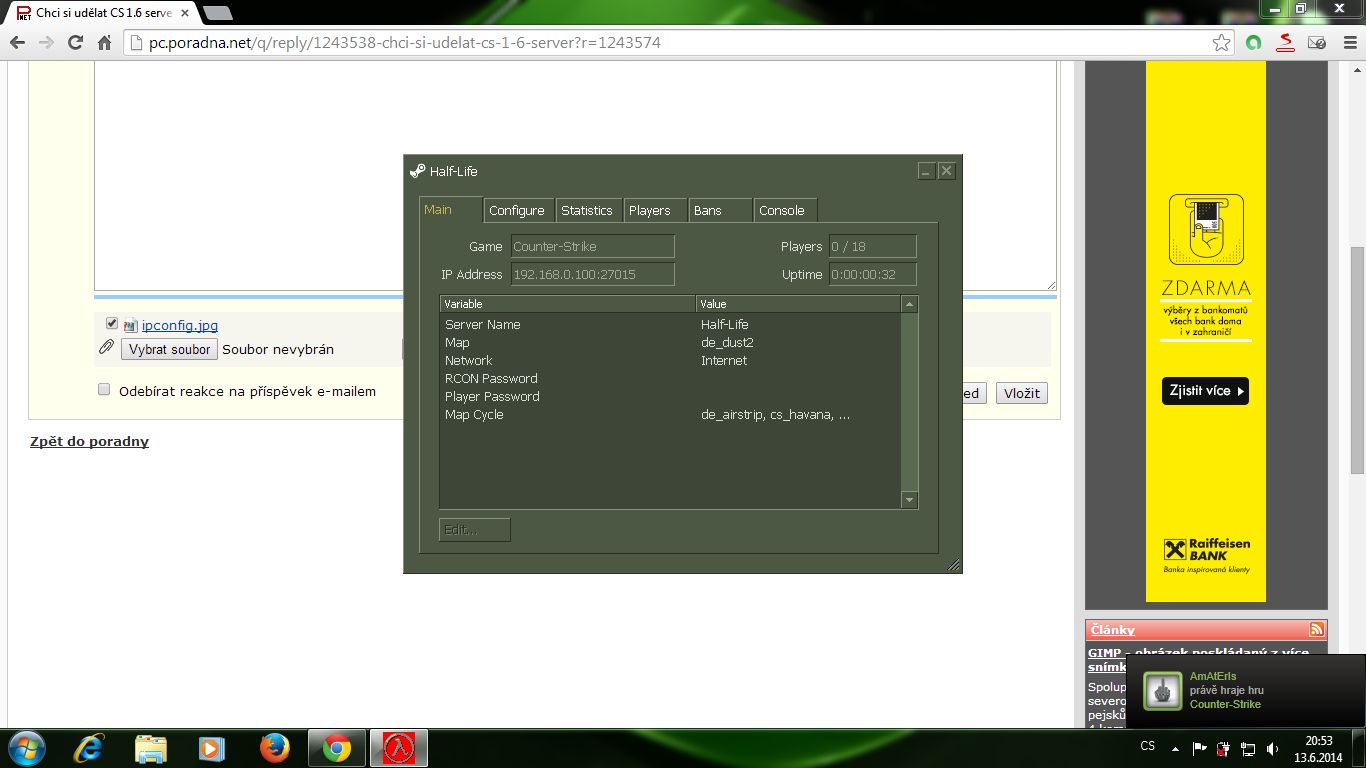Open the network icon in system tray
Screen dimensions: 1366x768
[1247, 747]
